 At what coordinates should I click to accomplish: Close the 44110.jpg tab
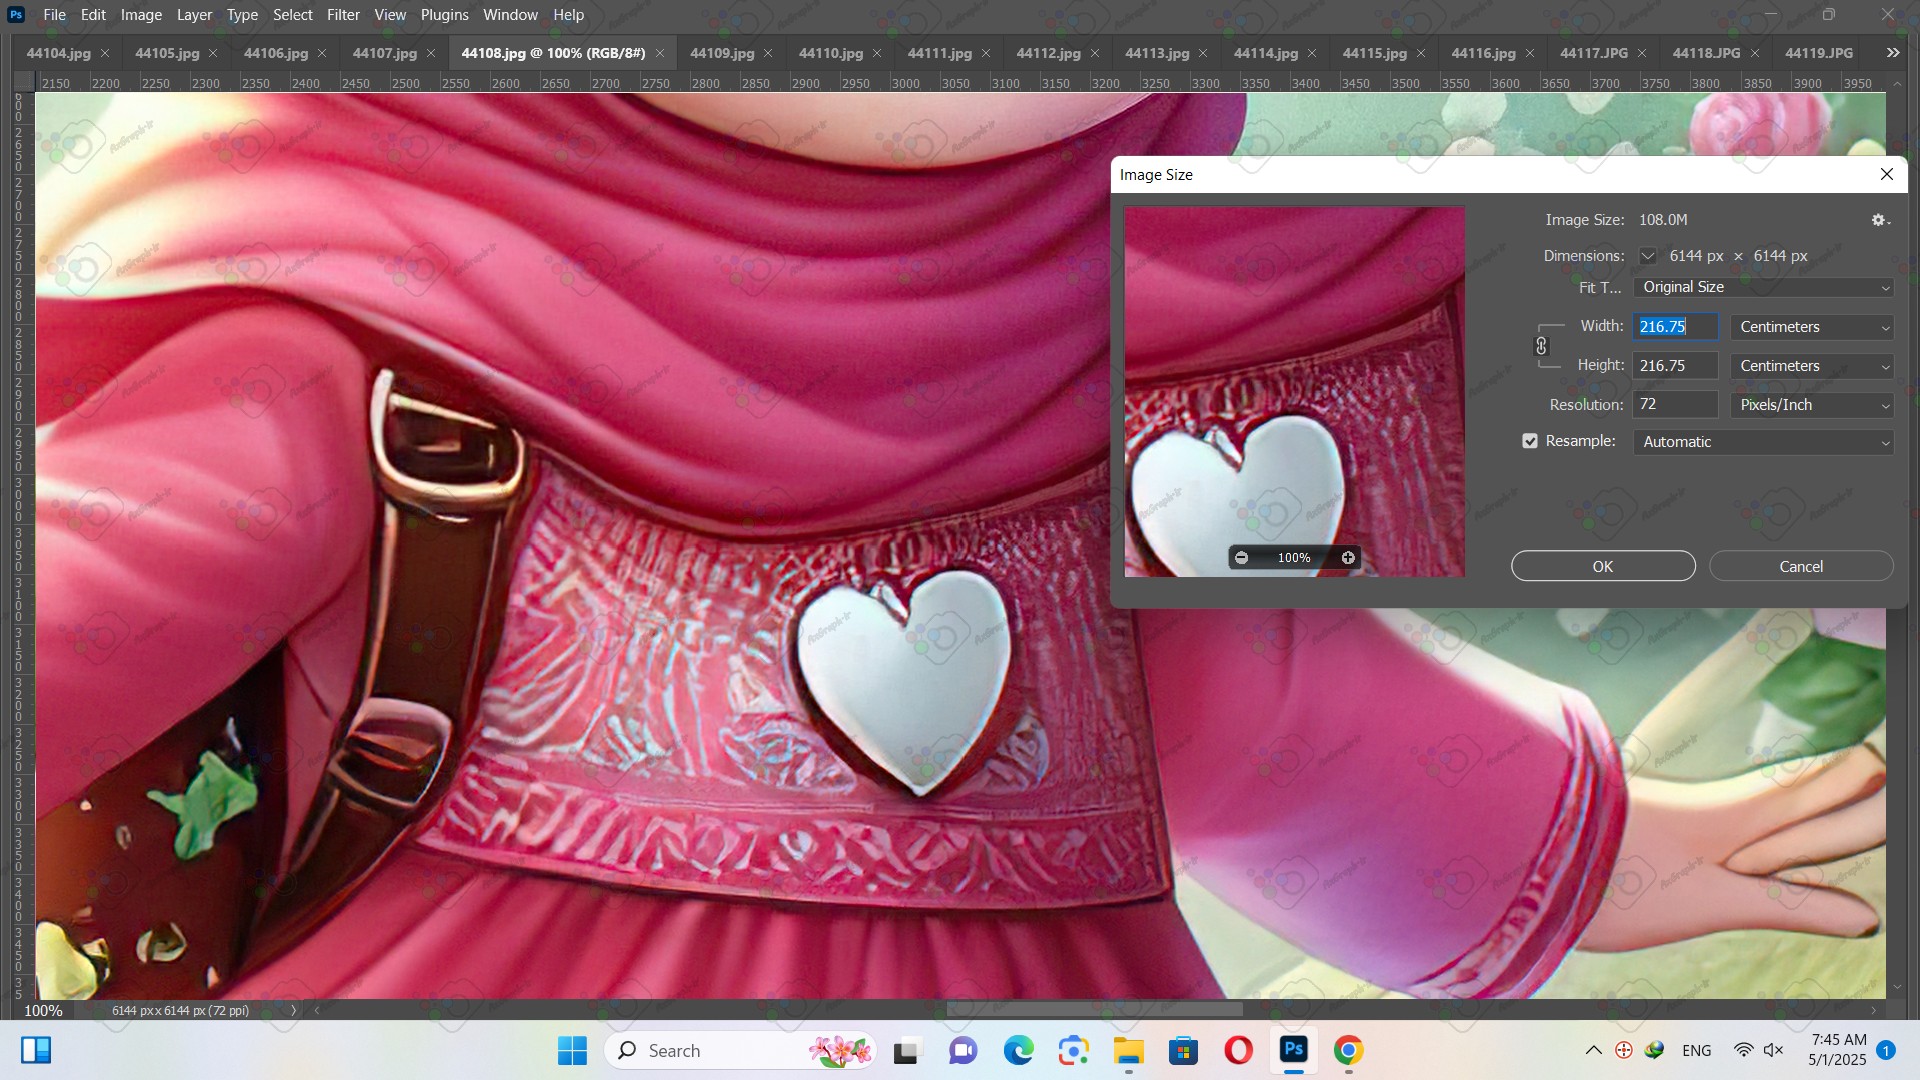(877, 53)
